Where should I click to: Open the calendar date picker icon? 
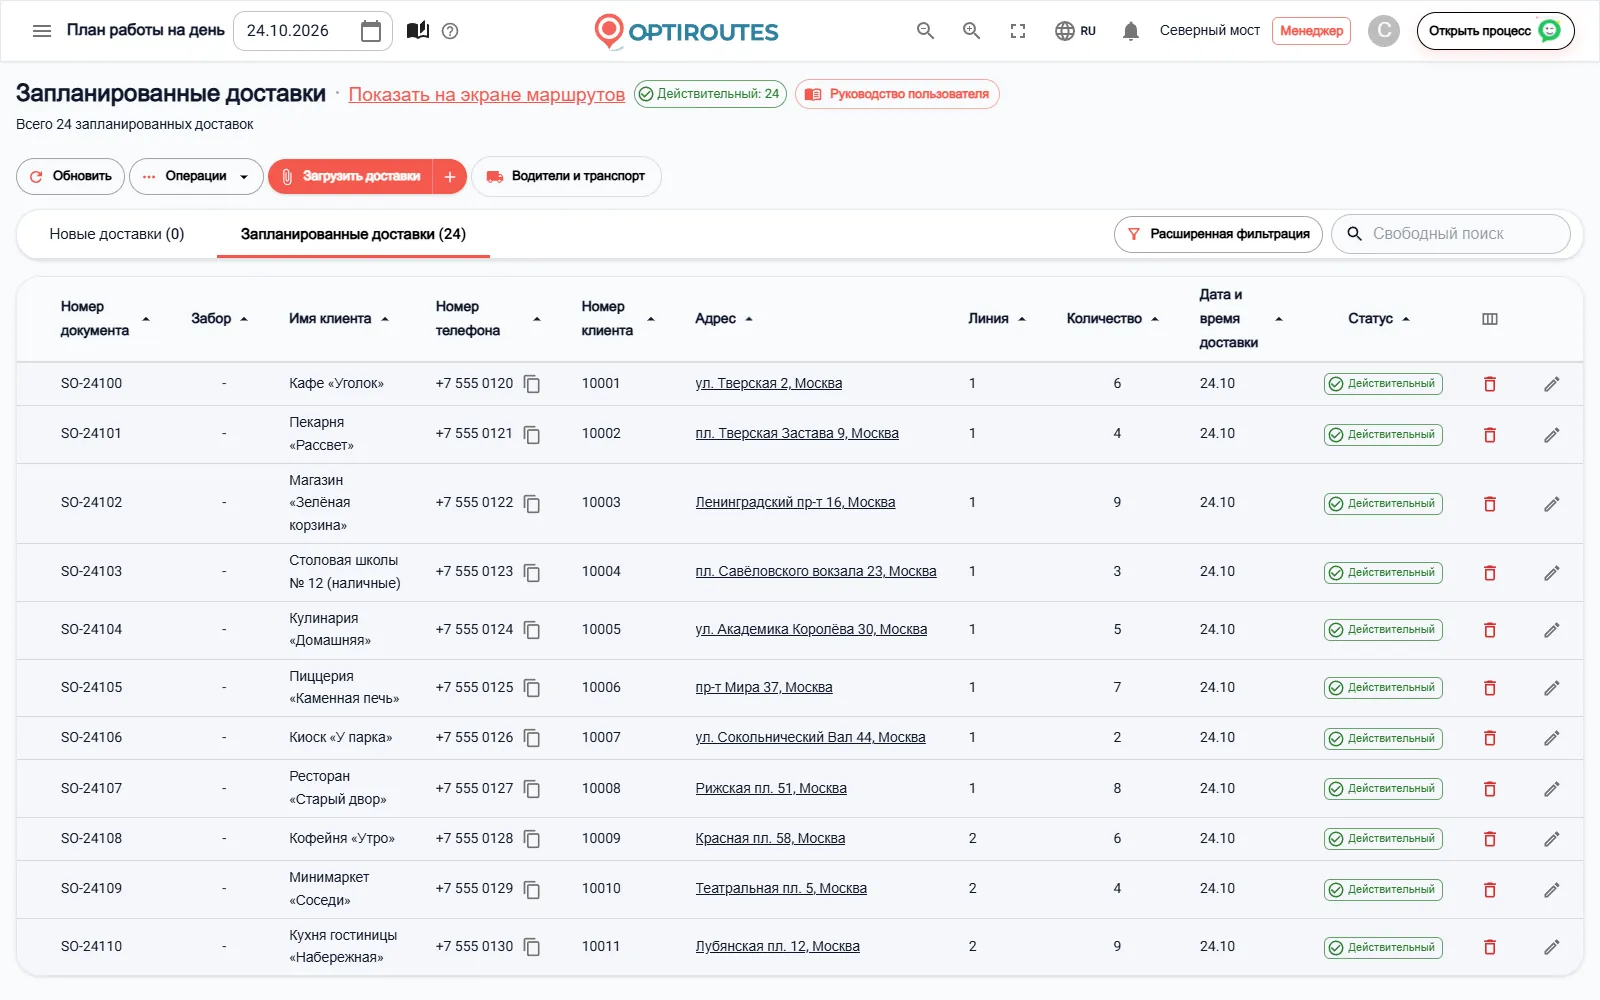click(x=371, y=31)
